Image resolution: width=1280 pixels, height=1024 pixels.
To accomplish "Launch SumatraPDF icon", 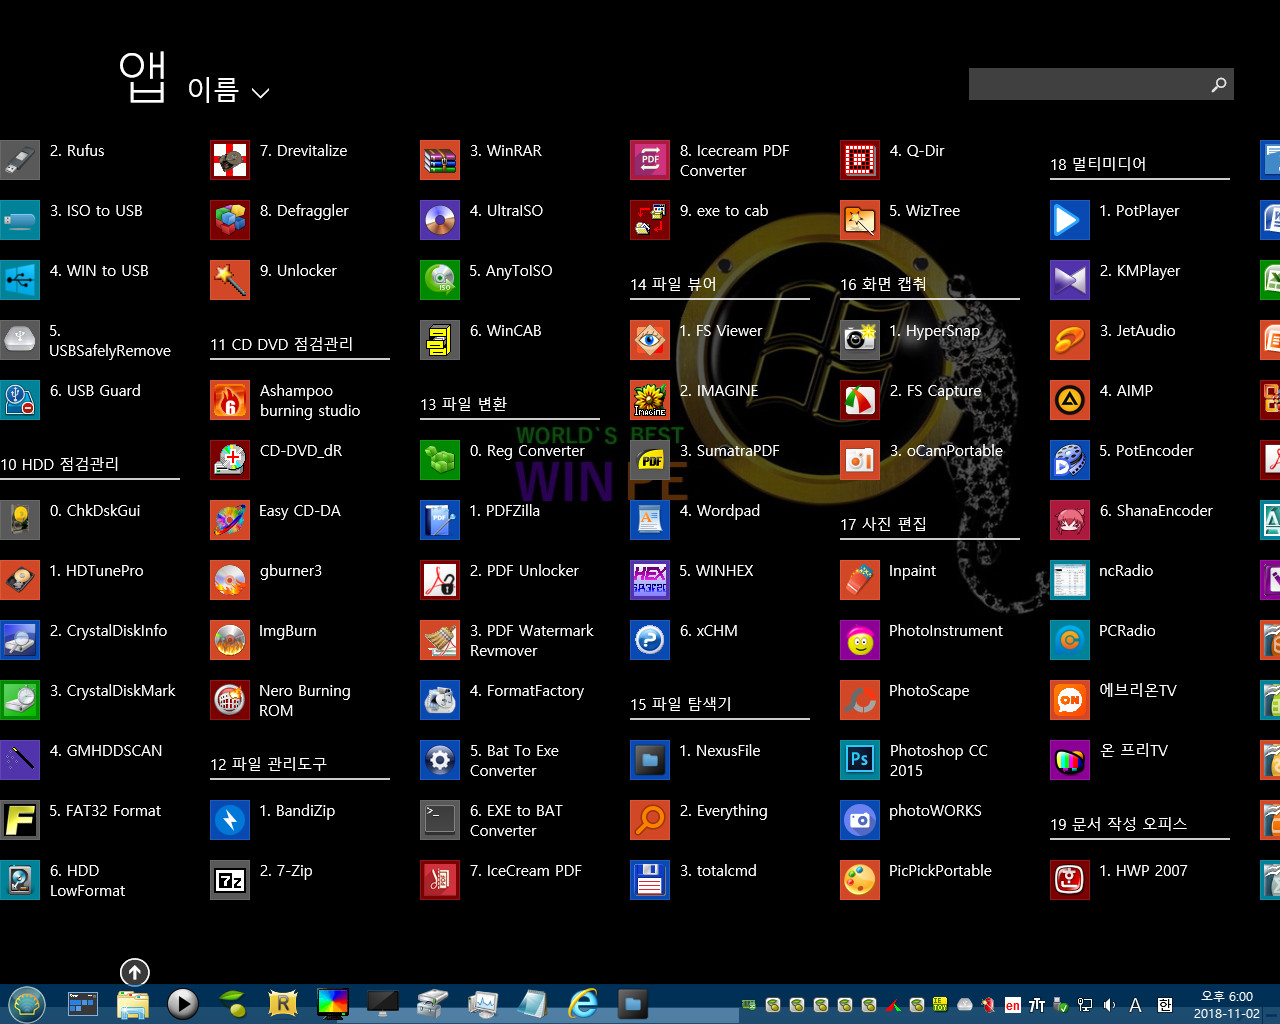I will tap(650, 460).
